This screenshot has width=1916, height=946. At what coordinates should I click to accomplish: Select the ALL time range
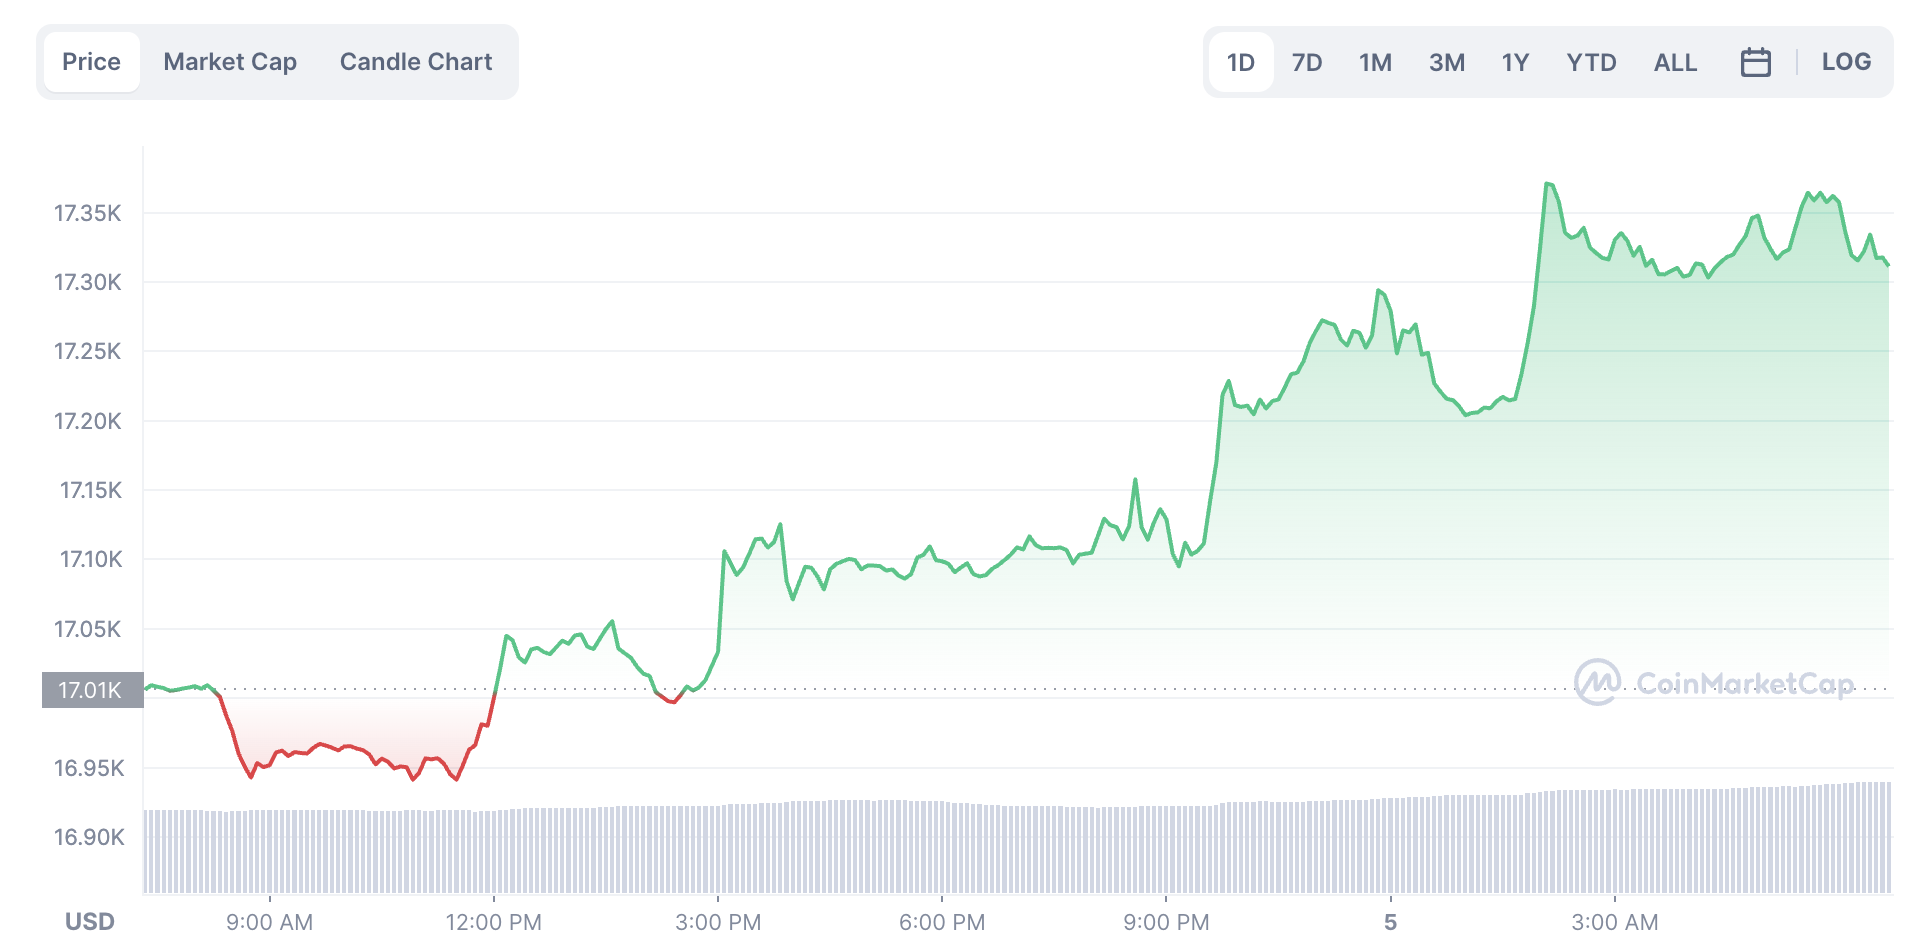[x=1675, y=61]
